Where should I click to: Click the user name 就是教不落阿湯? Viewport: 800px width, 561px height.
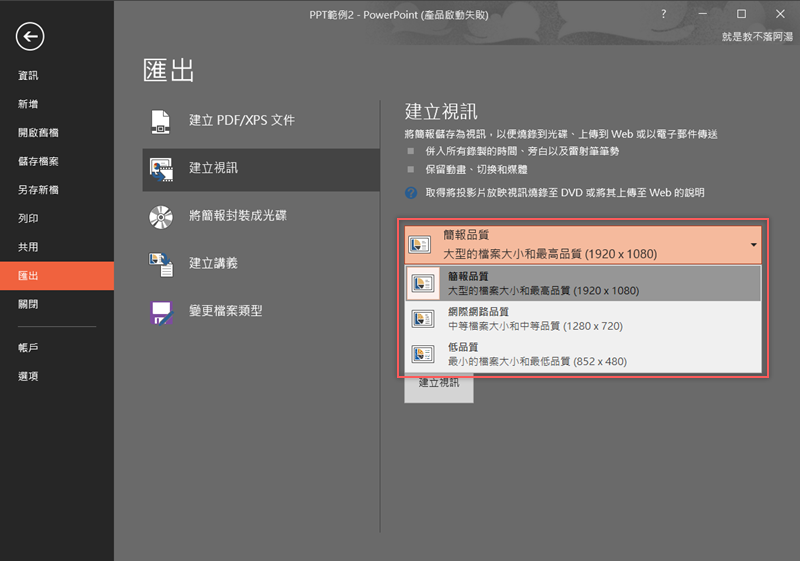pos(757,37)
